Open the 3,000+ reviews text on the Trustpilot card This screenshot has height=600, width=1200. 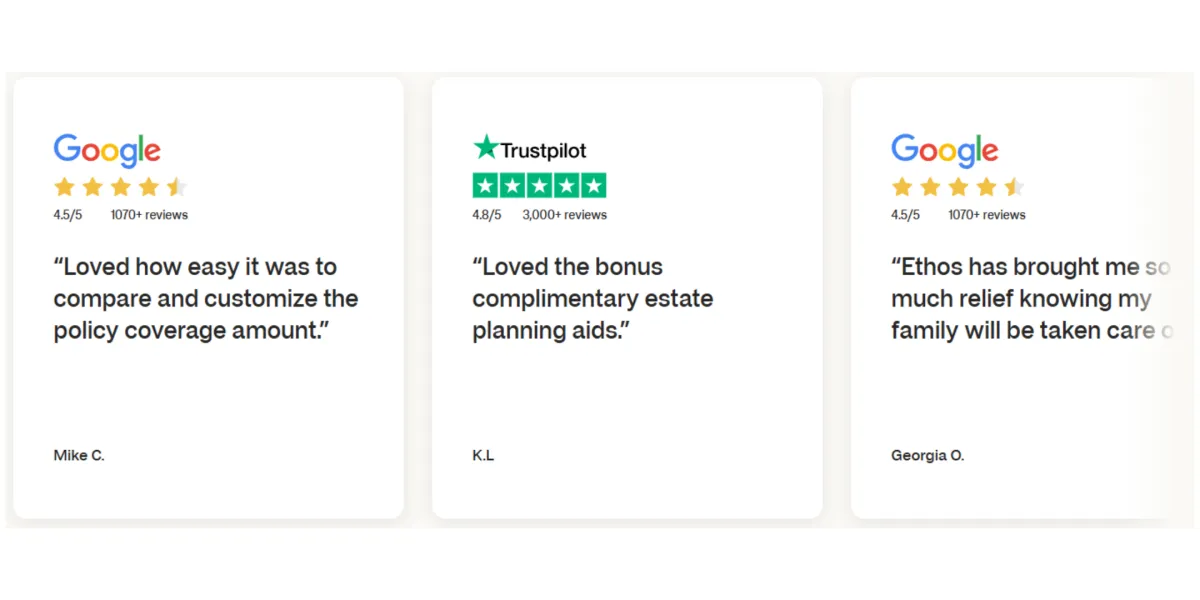click(x=564, y=215)
